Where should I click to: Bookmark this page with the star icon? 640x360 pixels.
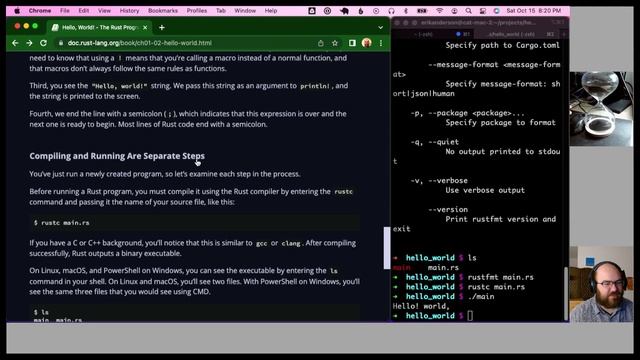click(x=335, y=43)
